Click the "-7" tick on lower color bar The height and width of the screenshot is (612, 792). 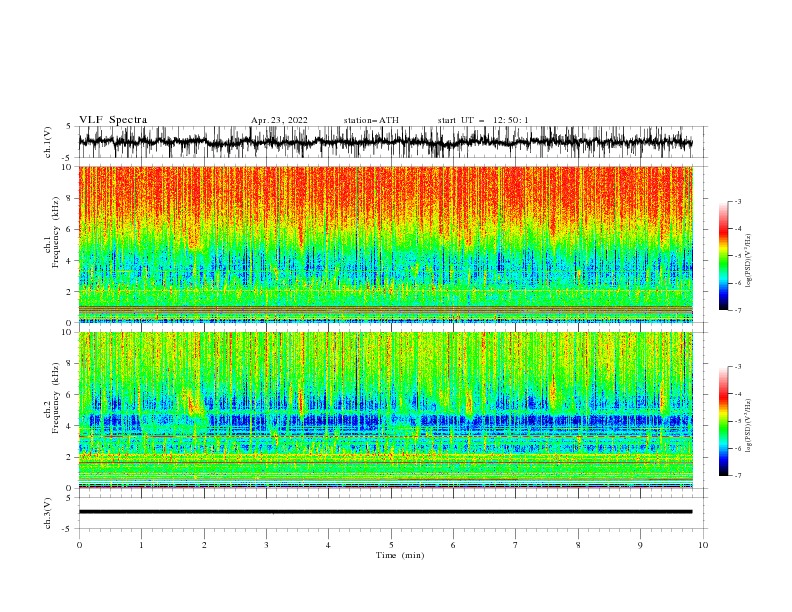(x=737, y=476)
